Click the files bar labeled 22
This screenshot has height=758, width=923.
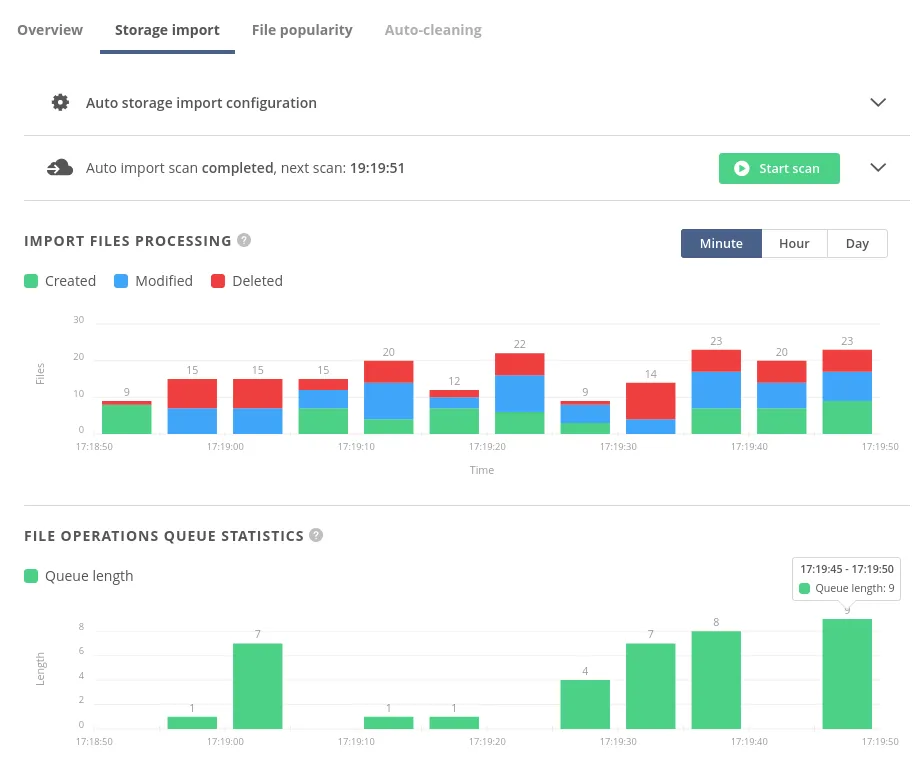pyautogui.click(x=520, y=393)
